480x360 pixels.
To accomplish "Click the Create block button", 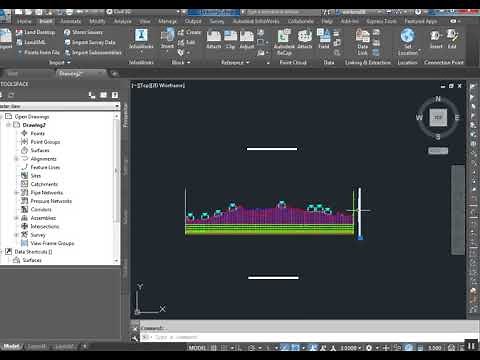I will (189, 32).
